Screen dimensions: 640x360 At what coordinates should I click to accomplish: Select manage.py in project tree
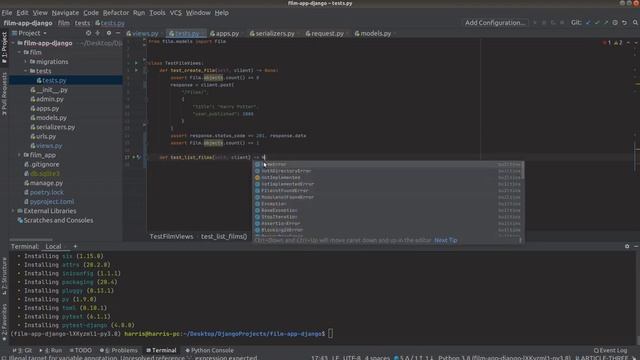[43, 183]
